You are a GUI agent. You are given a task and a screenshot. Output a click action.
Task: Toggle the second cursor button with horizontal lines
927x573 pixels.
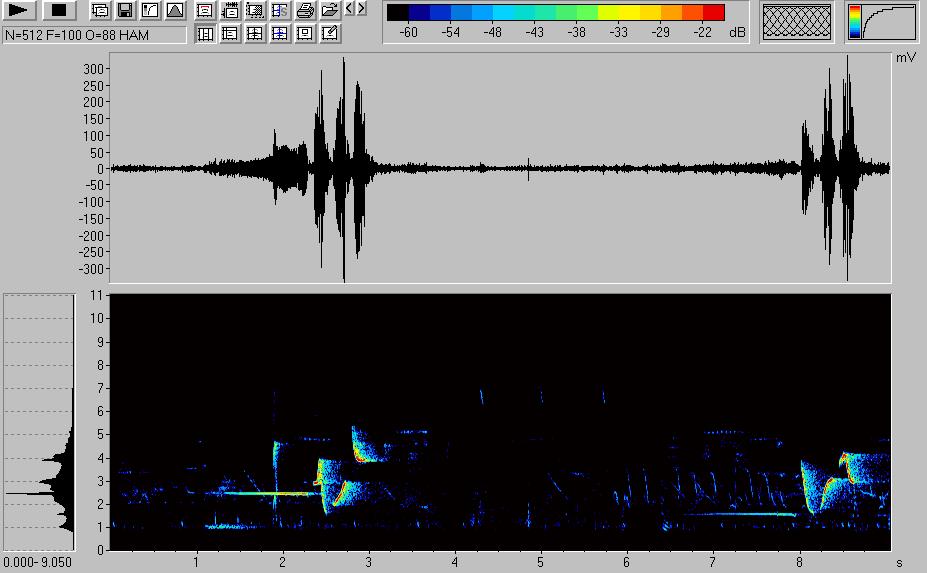230,34
